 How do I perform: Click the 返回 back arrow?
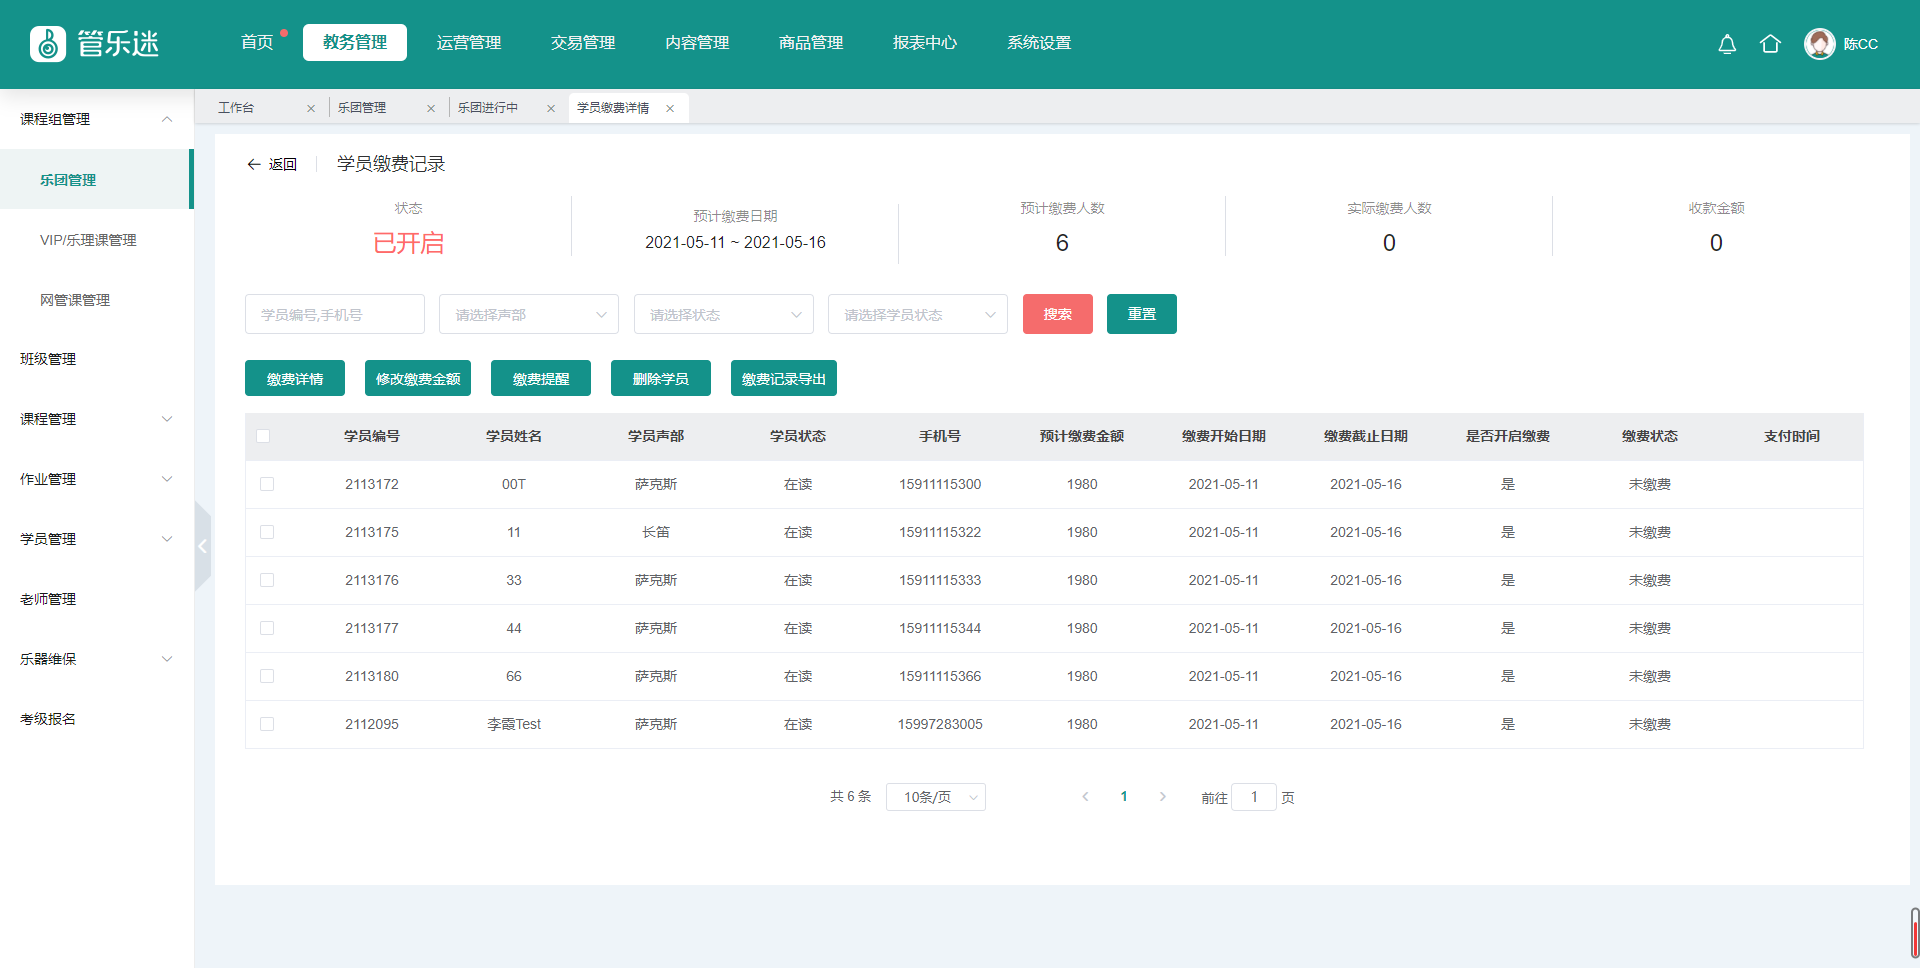tap(254, 165)
